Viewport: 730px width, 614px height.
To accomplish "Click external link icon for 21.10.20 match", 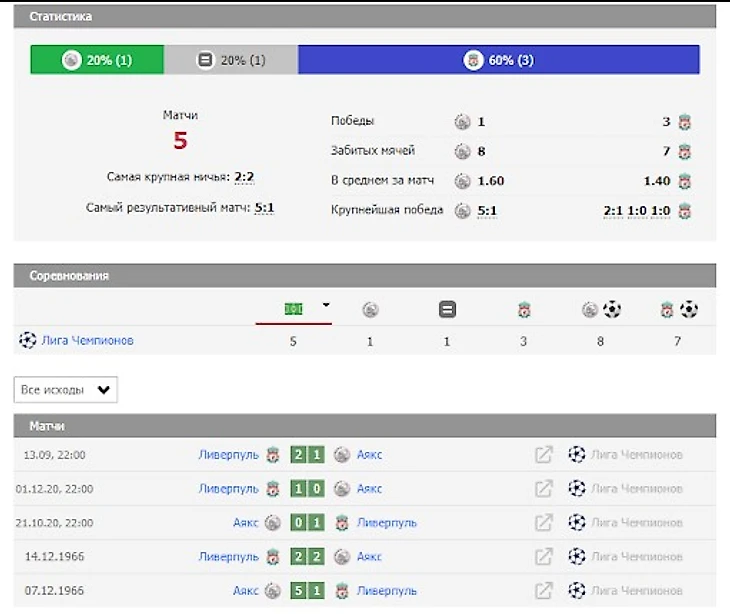I will pos(543,522).
